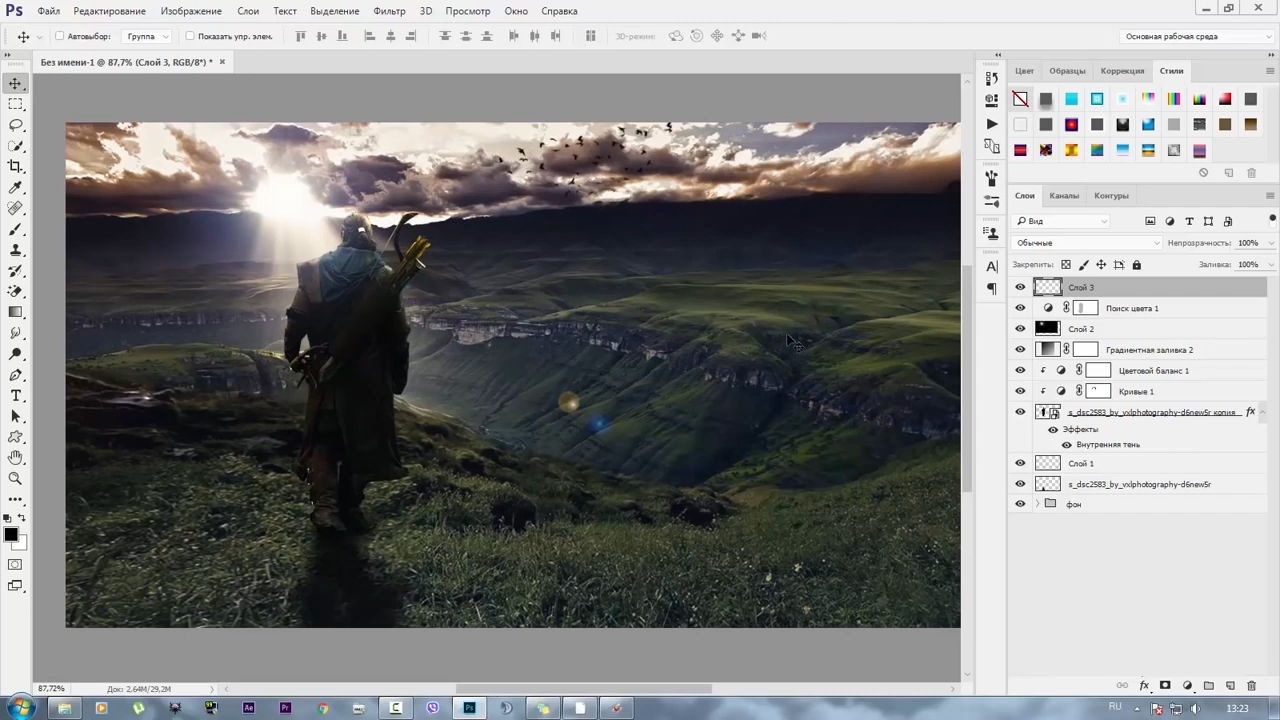Hide the Градиентная заливка 2 layer

(x=1020, y=350)
